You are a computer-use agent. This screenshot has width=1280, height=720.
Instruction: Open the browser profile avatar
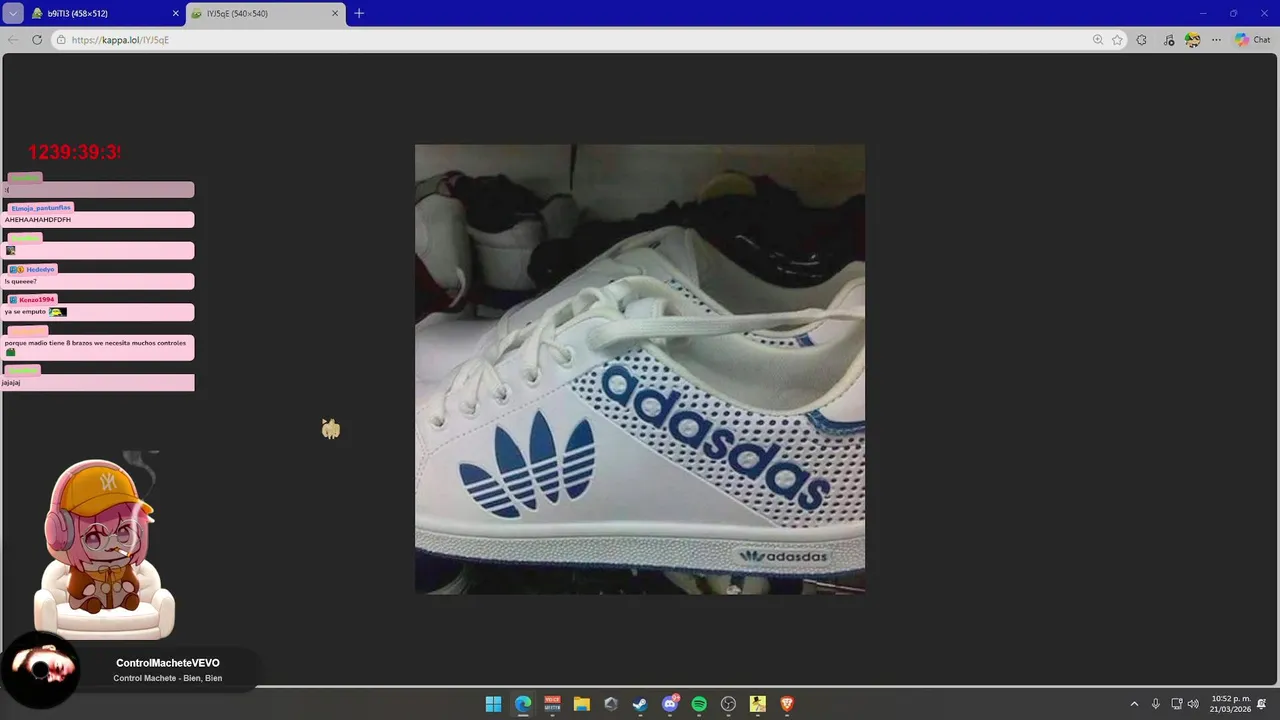click(1192, 40)
